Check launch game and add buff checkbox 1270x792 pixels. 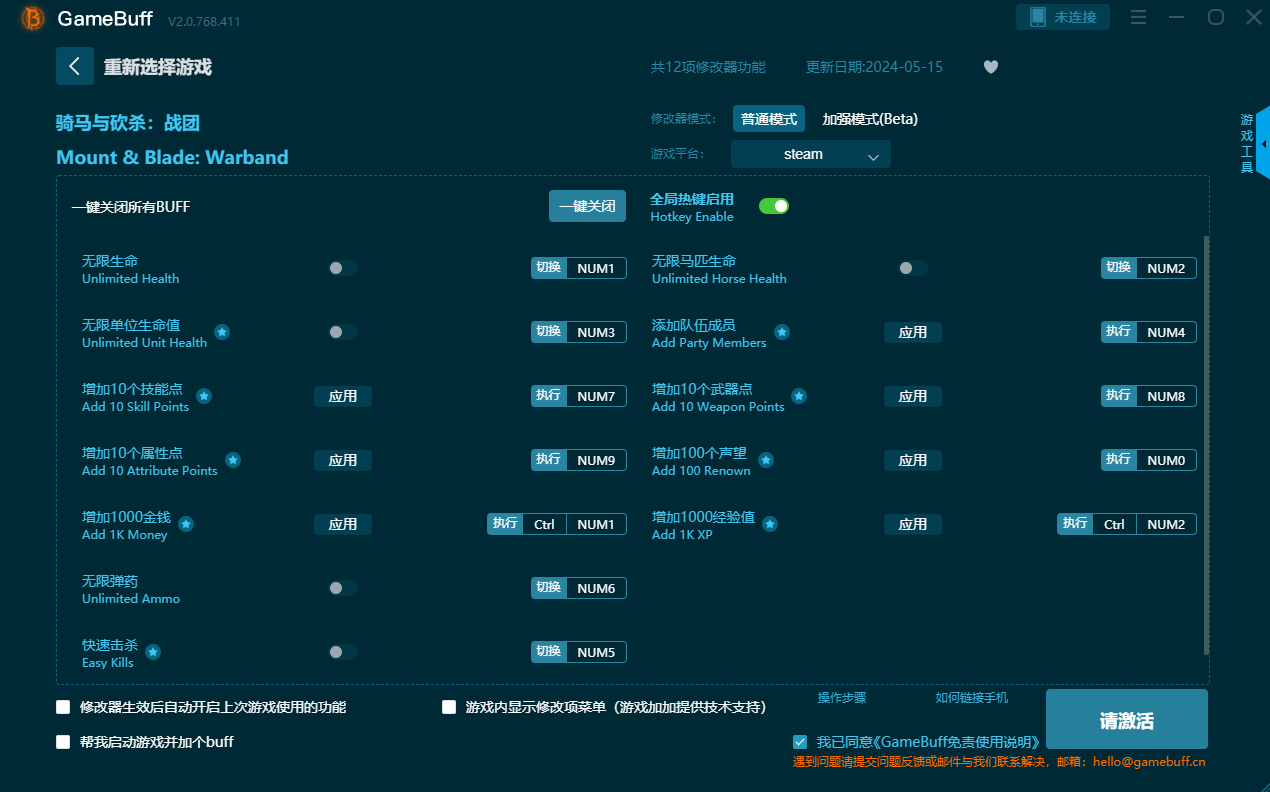63,742
